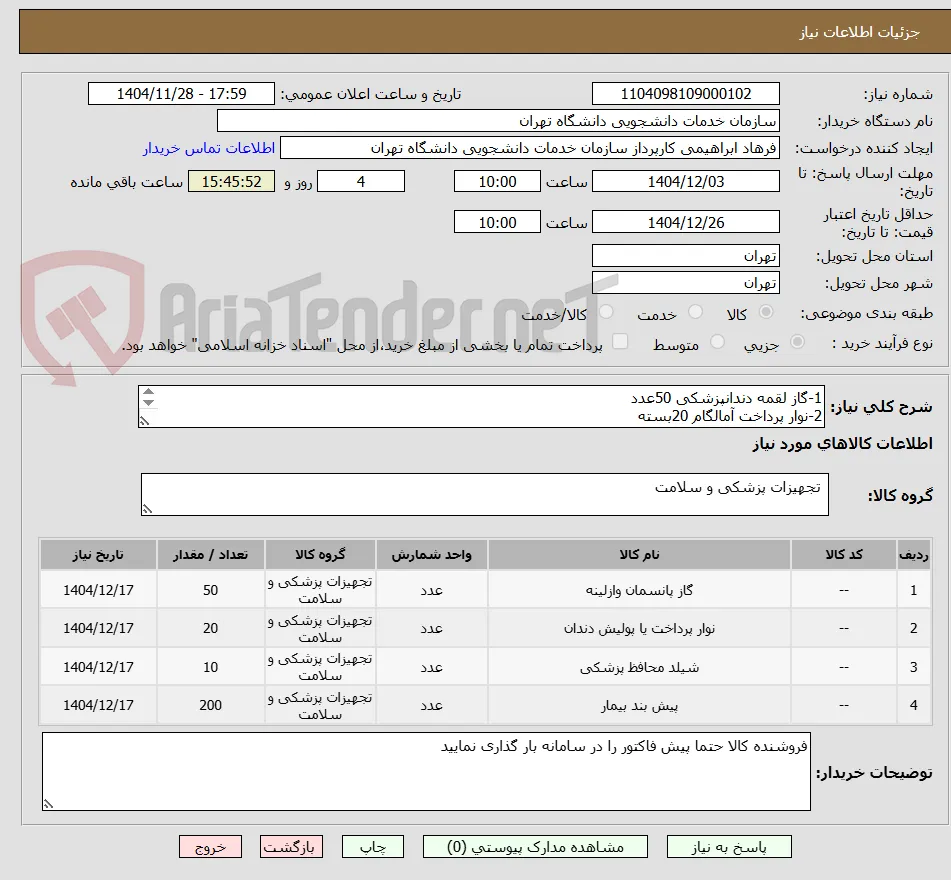Select the کالا/خدمت radio button

tap(606, 312)
